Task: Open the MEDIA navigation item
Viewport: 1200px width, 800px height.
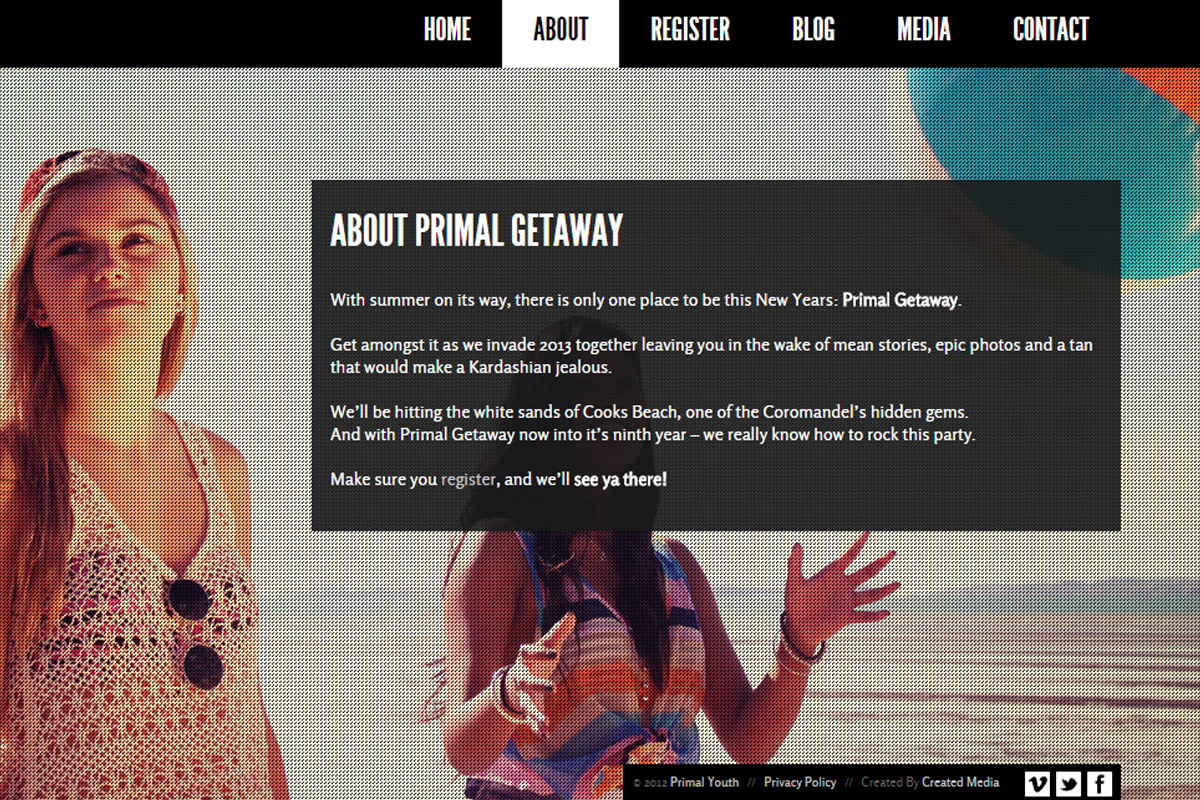Action: click(924, 30)
